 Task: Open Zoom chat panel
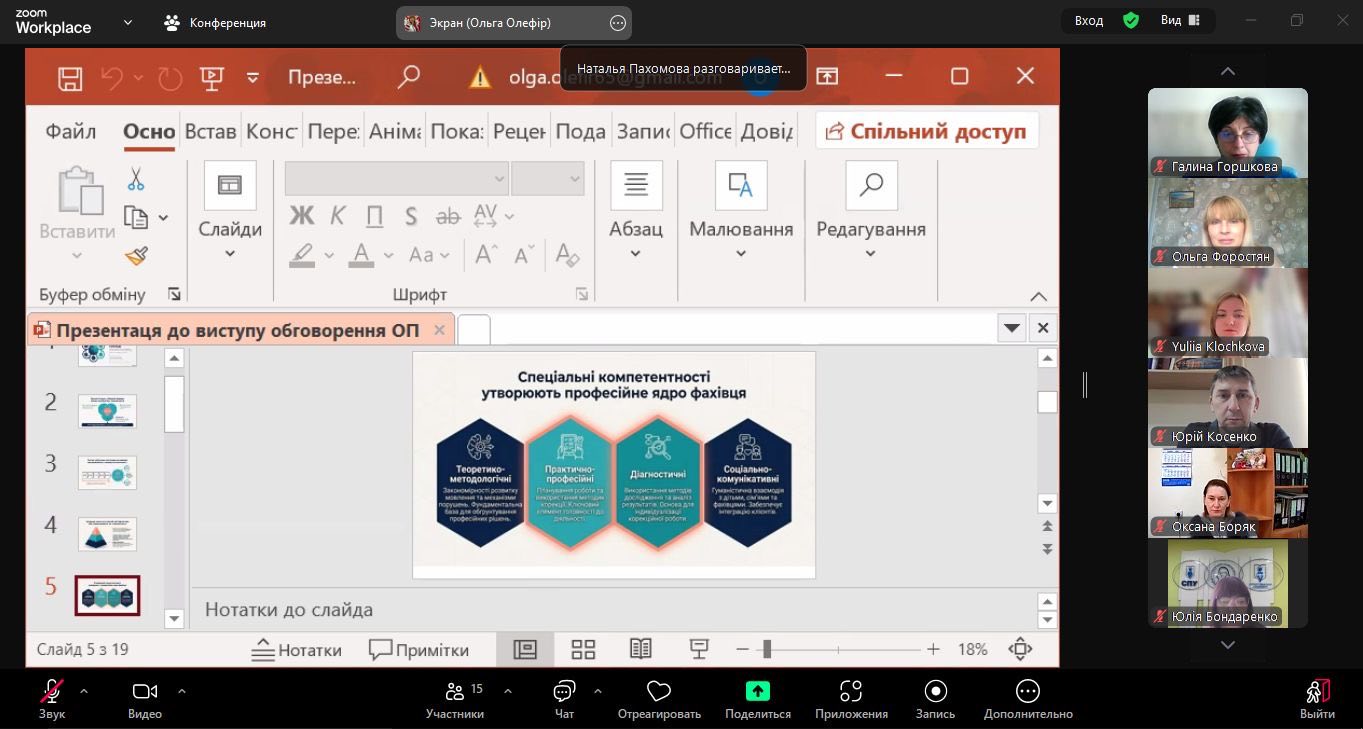coord(564,699)
